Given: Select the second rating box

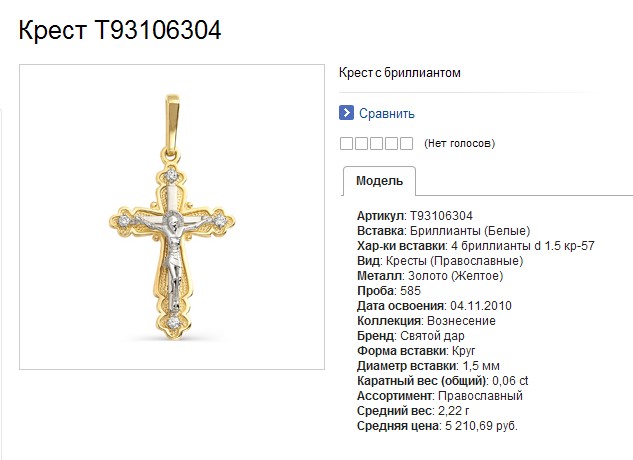Looking at the screenshot, I should [x=361, y=143].
